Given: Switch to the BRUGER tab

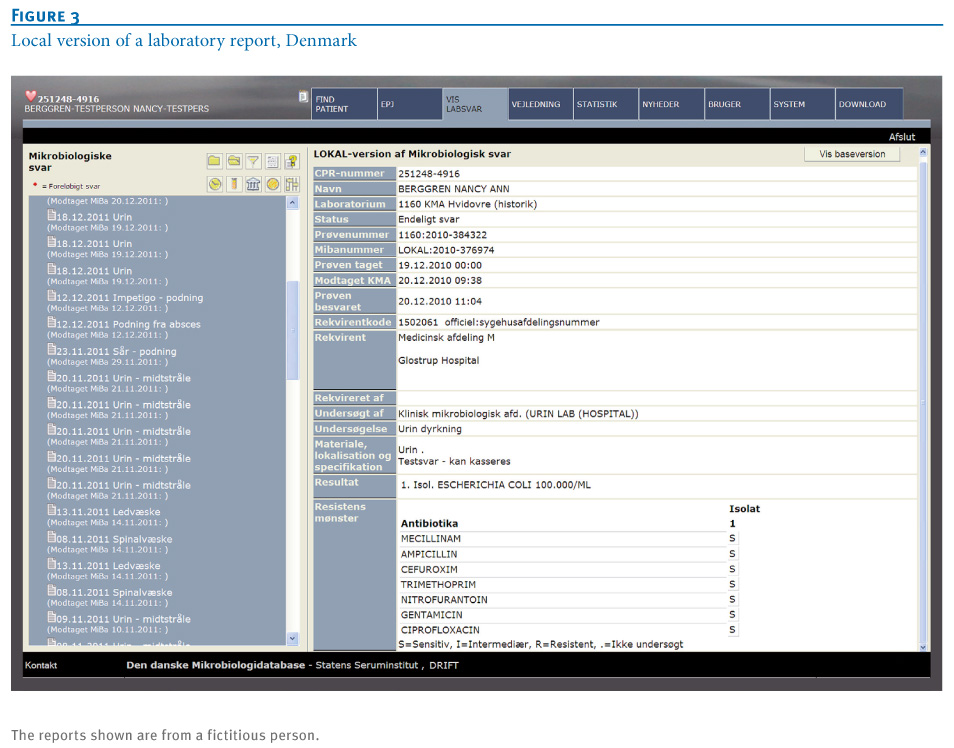Looking at the screenshot, I should pos(737,104).
